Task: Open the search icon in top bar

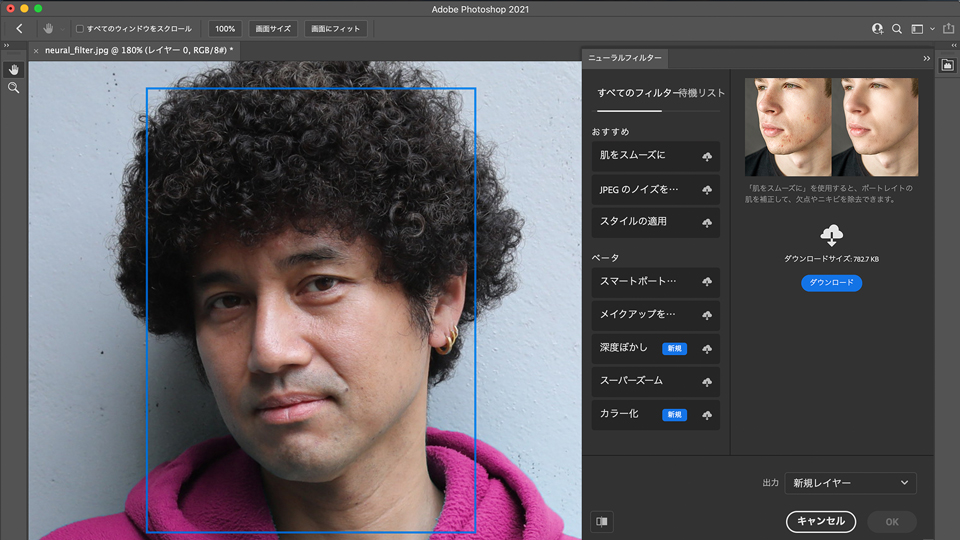Action: [x=897, y=29]
